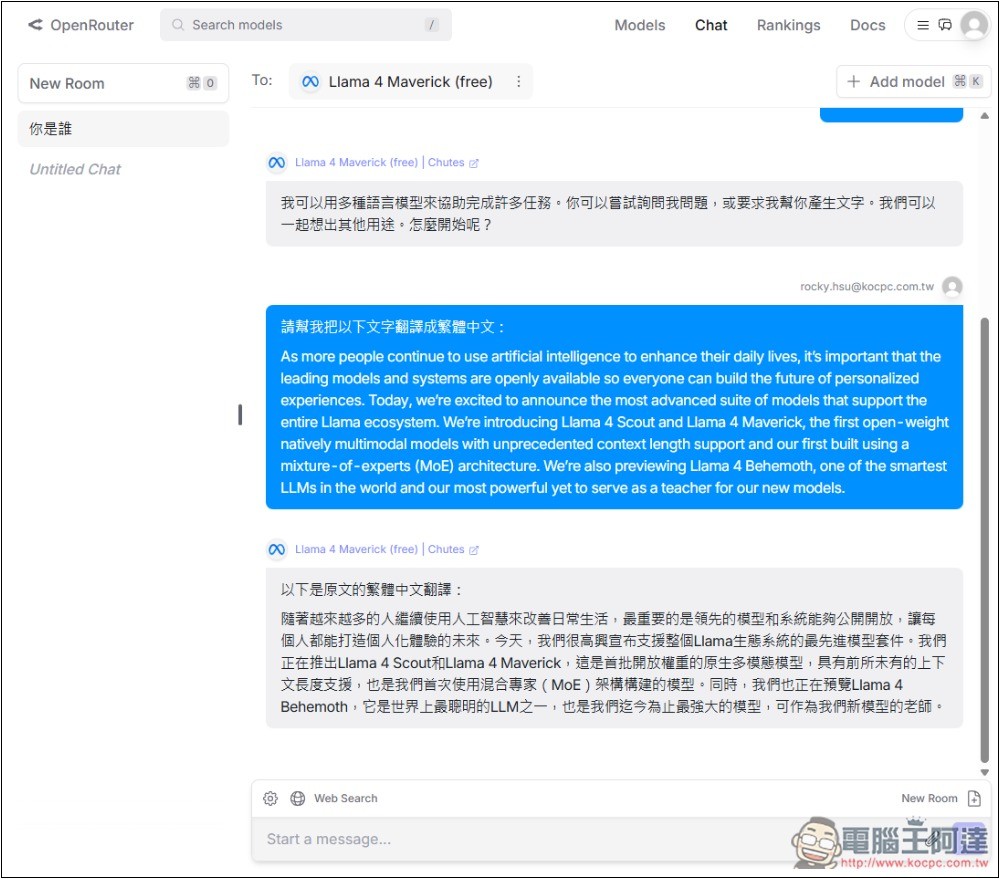Toggle Web Search globe icon
The image size is (1000, 879).
297,799
